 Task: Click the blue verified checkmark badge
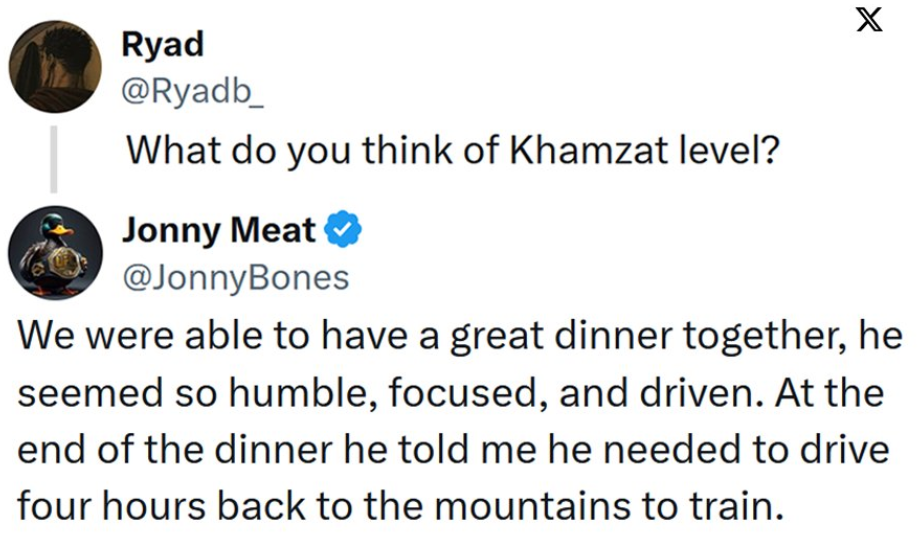(x=345, y=230)
